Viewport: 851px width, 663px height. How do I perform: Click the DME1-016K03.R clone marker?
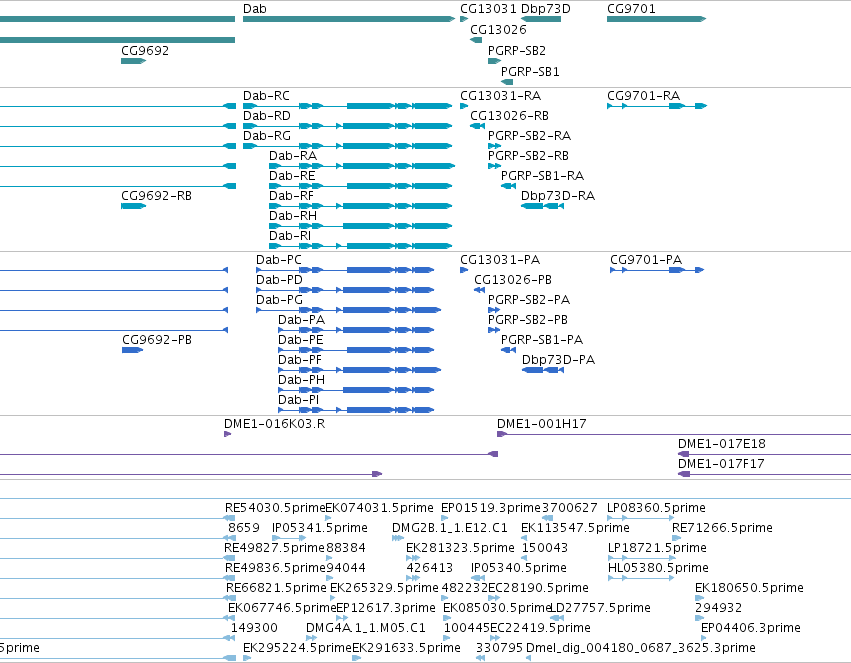coord(227,434)
